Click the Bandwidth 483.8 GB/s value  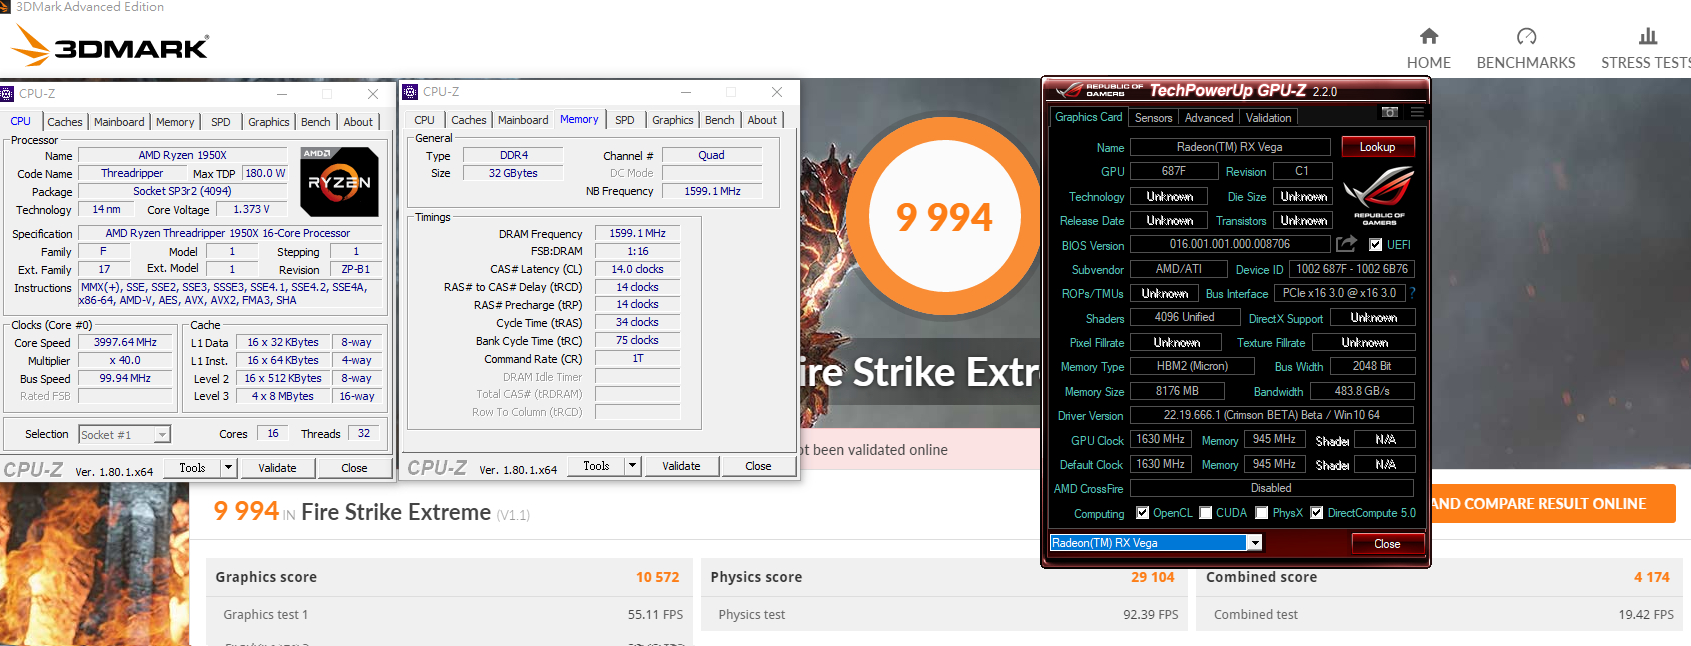tap(1362, 391)
